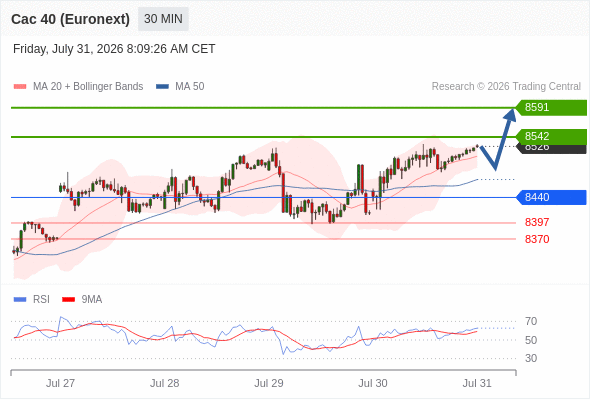The width and height of the screenshot is (590, 400).
Task: Click the 30 MIN timeframe badge
Action: tap(163, 19)
